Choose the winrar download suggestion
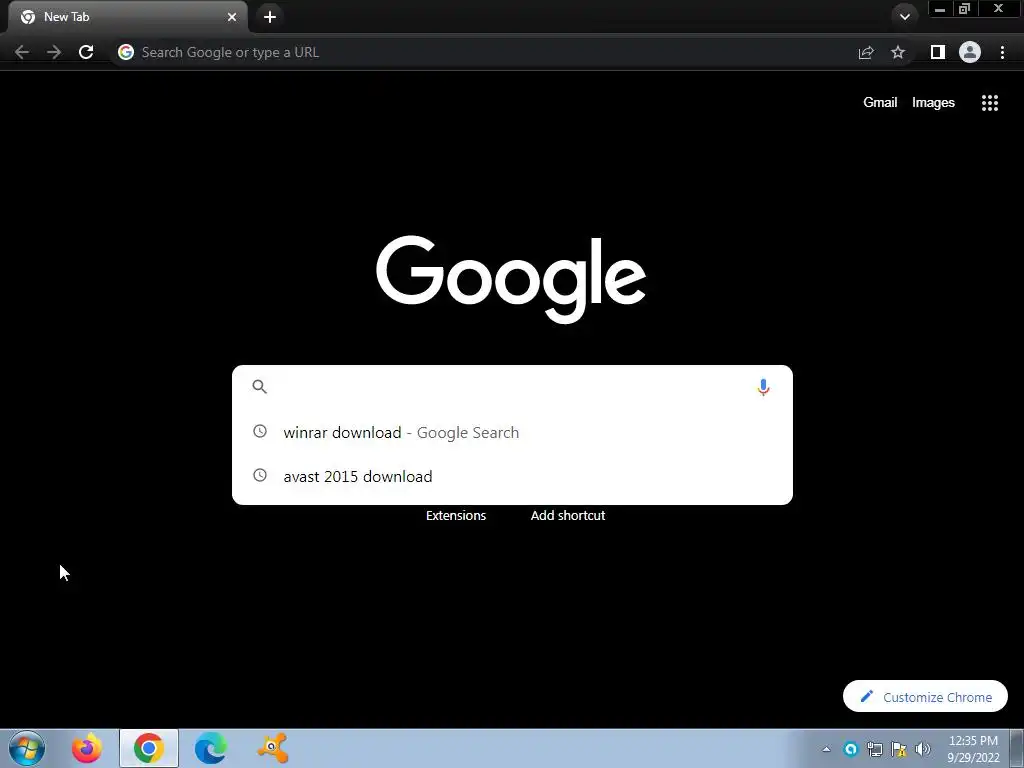This screenshot has height=768, width=1024. click(512, 432)
